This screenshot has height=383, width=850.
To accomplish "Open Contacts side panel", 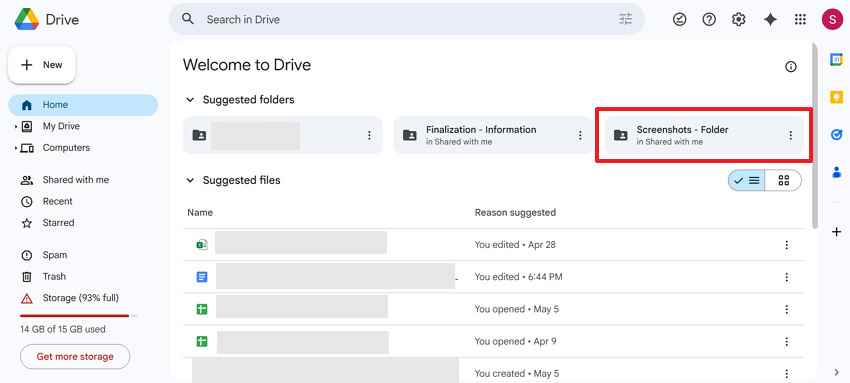I will (x=836, y=172).
